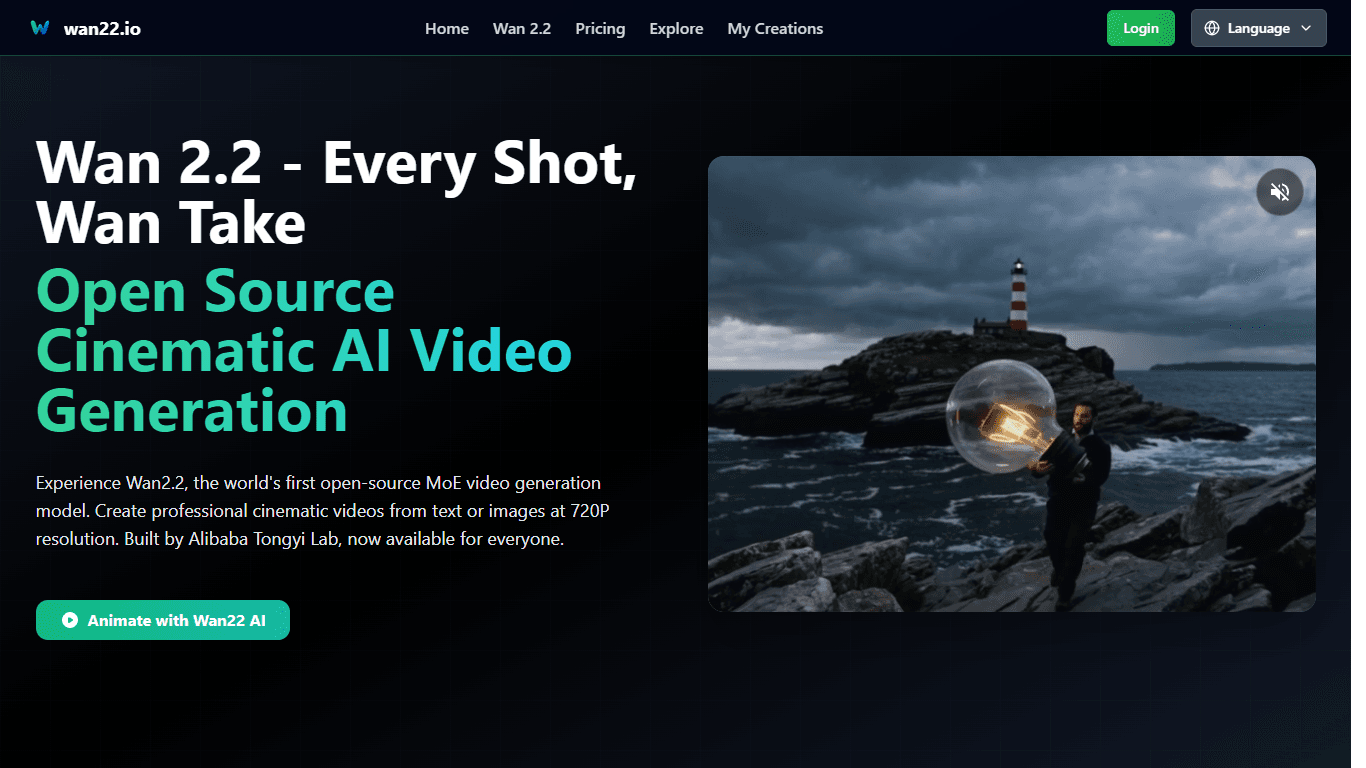
Task: Unmute the lighthouse video preview
Action: tap(1279, 192)
